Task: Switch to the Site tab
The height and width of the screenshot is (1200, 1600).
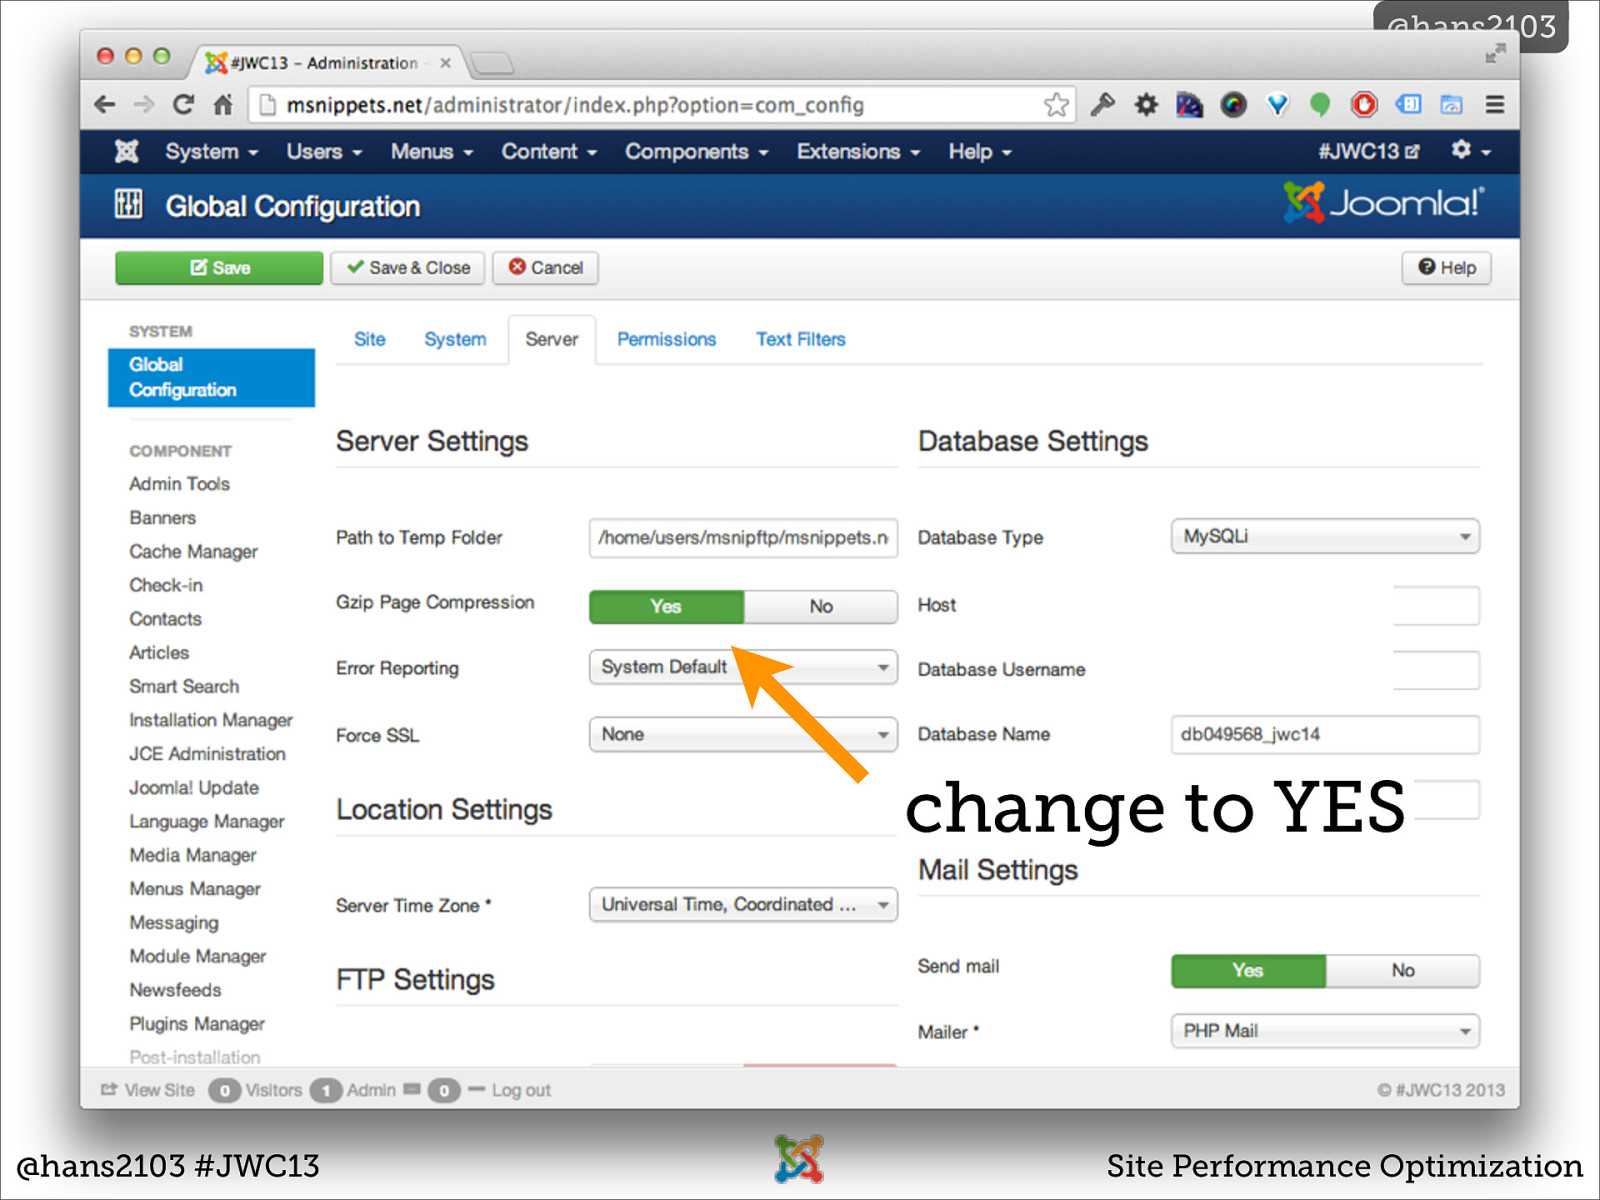Action: click(x=370, y=339)
